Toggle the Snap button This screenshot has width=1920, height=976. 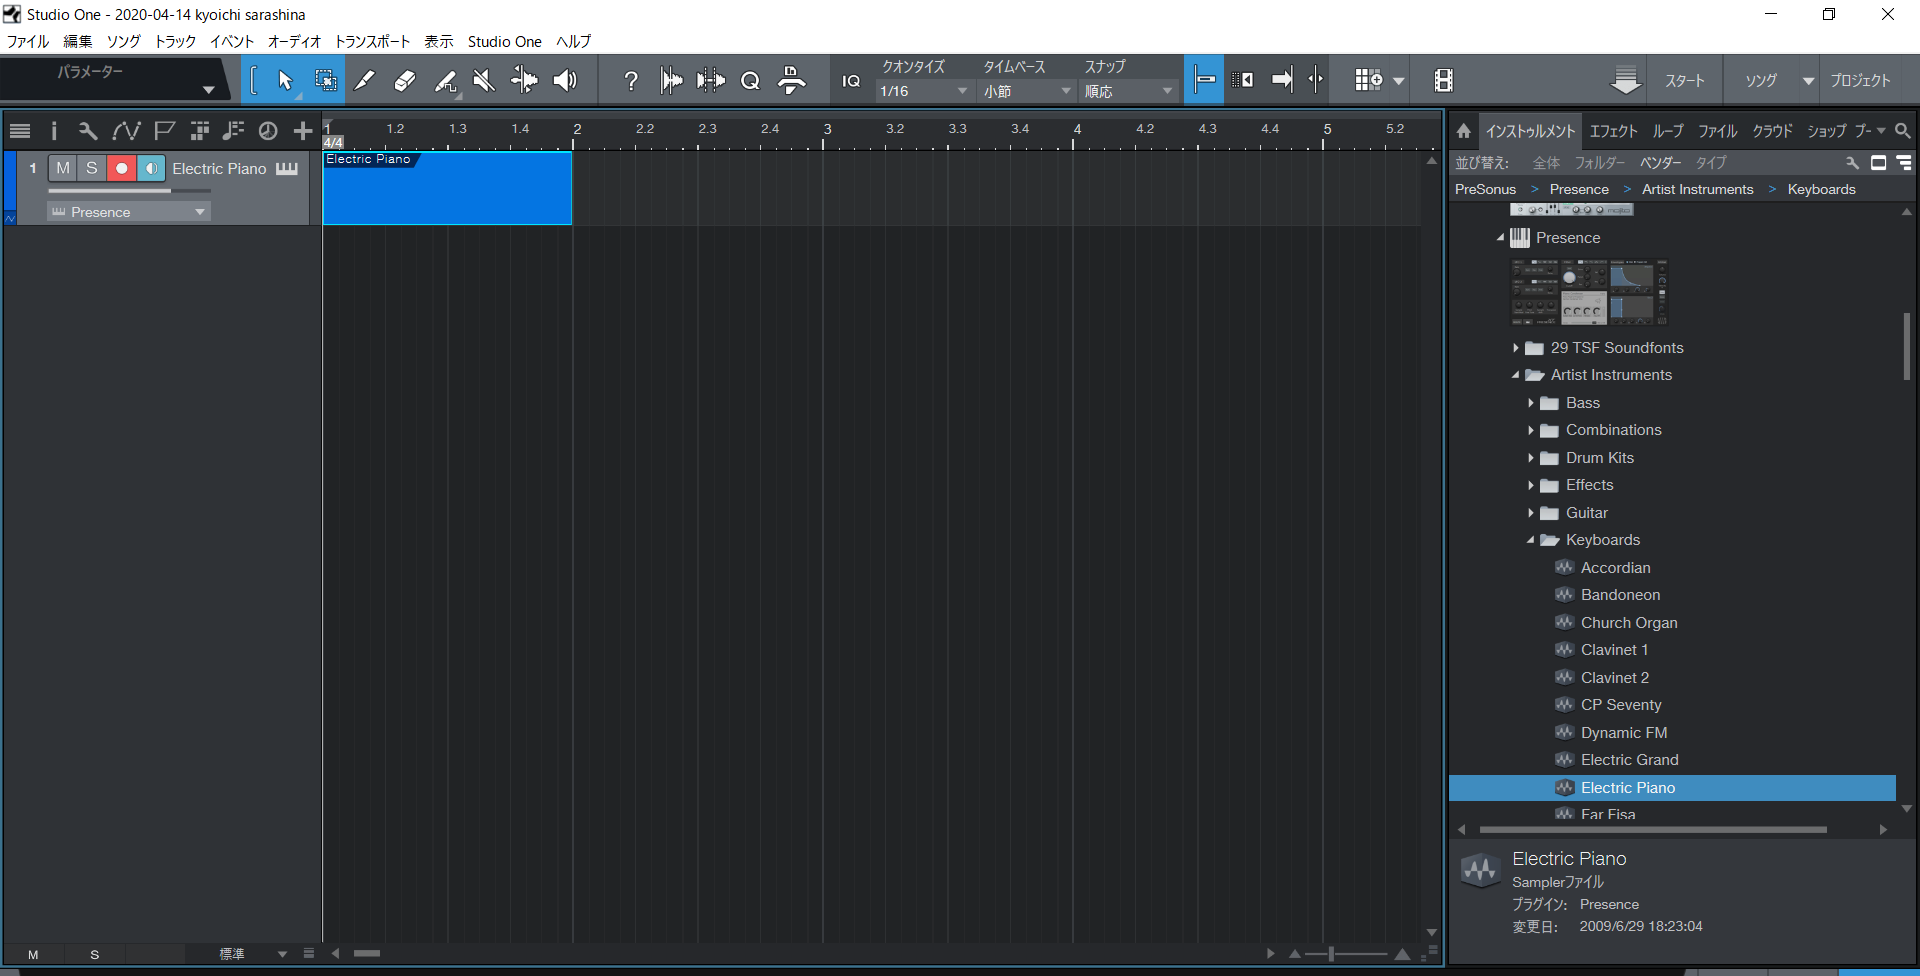[1204, 80]
